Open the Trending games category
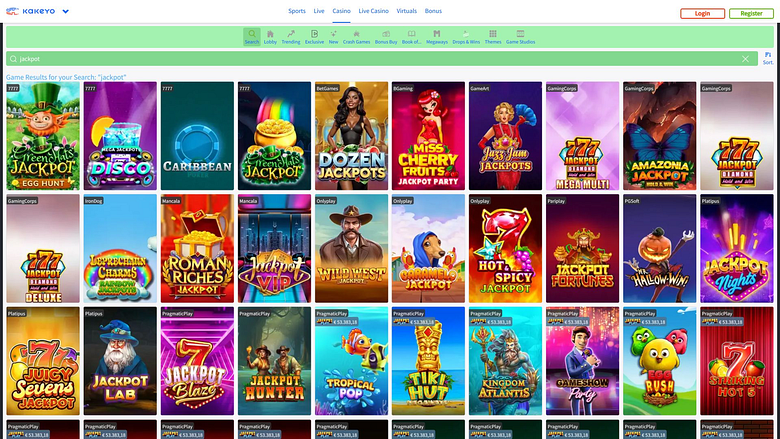The width and height of the screenshot is (780, 439). click(x=291, y=37)
